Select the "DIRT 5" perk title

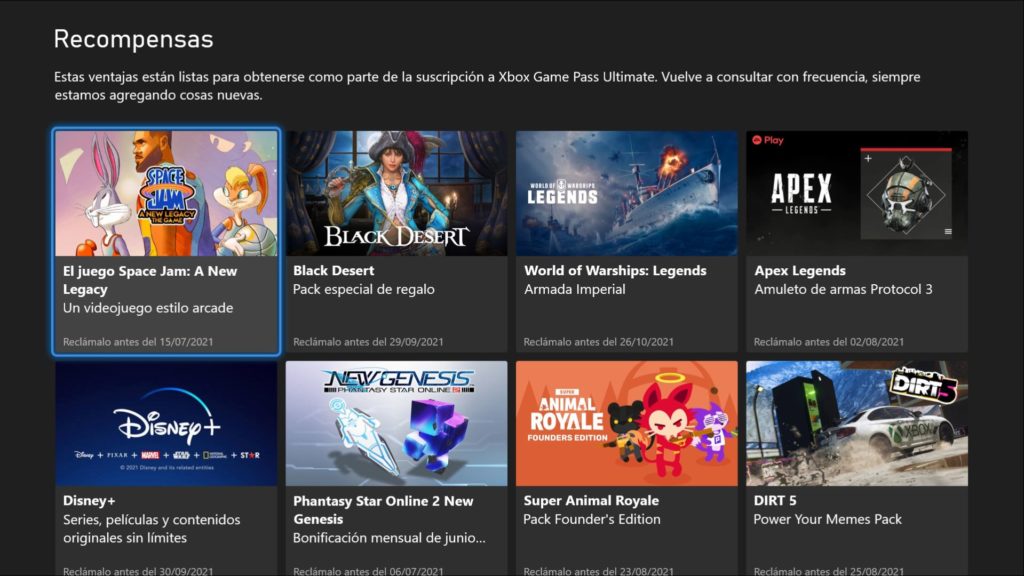pos(775,501)
